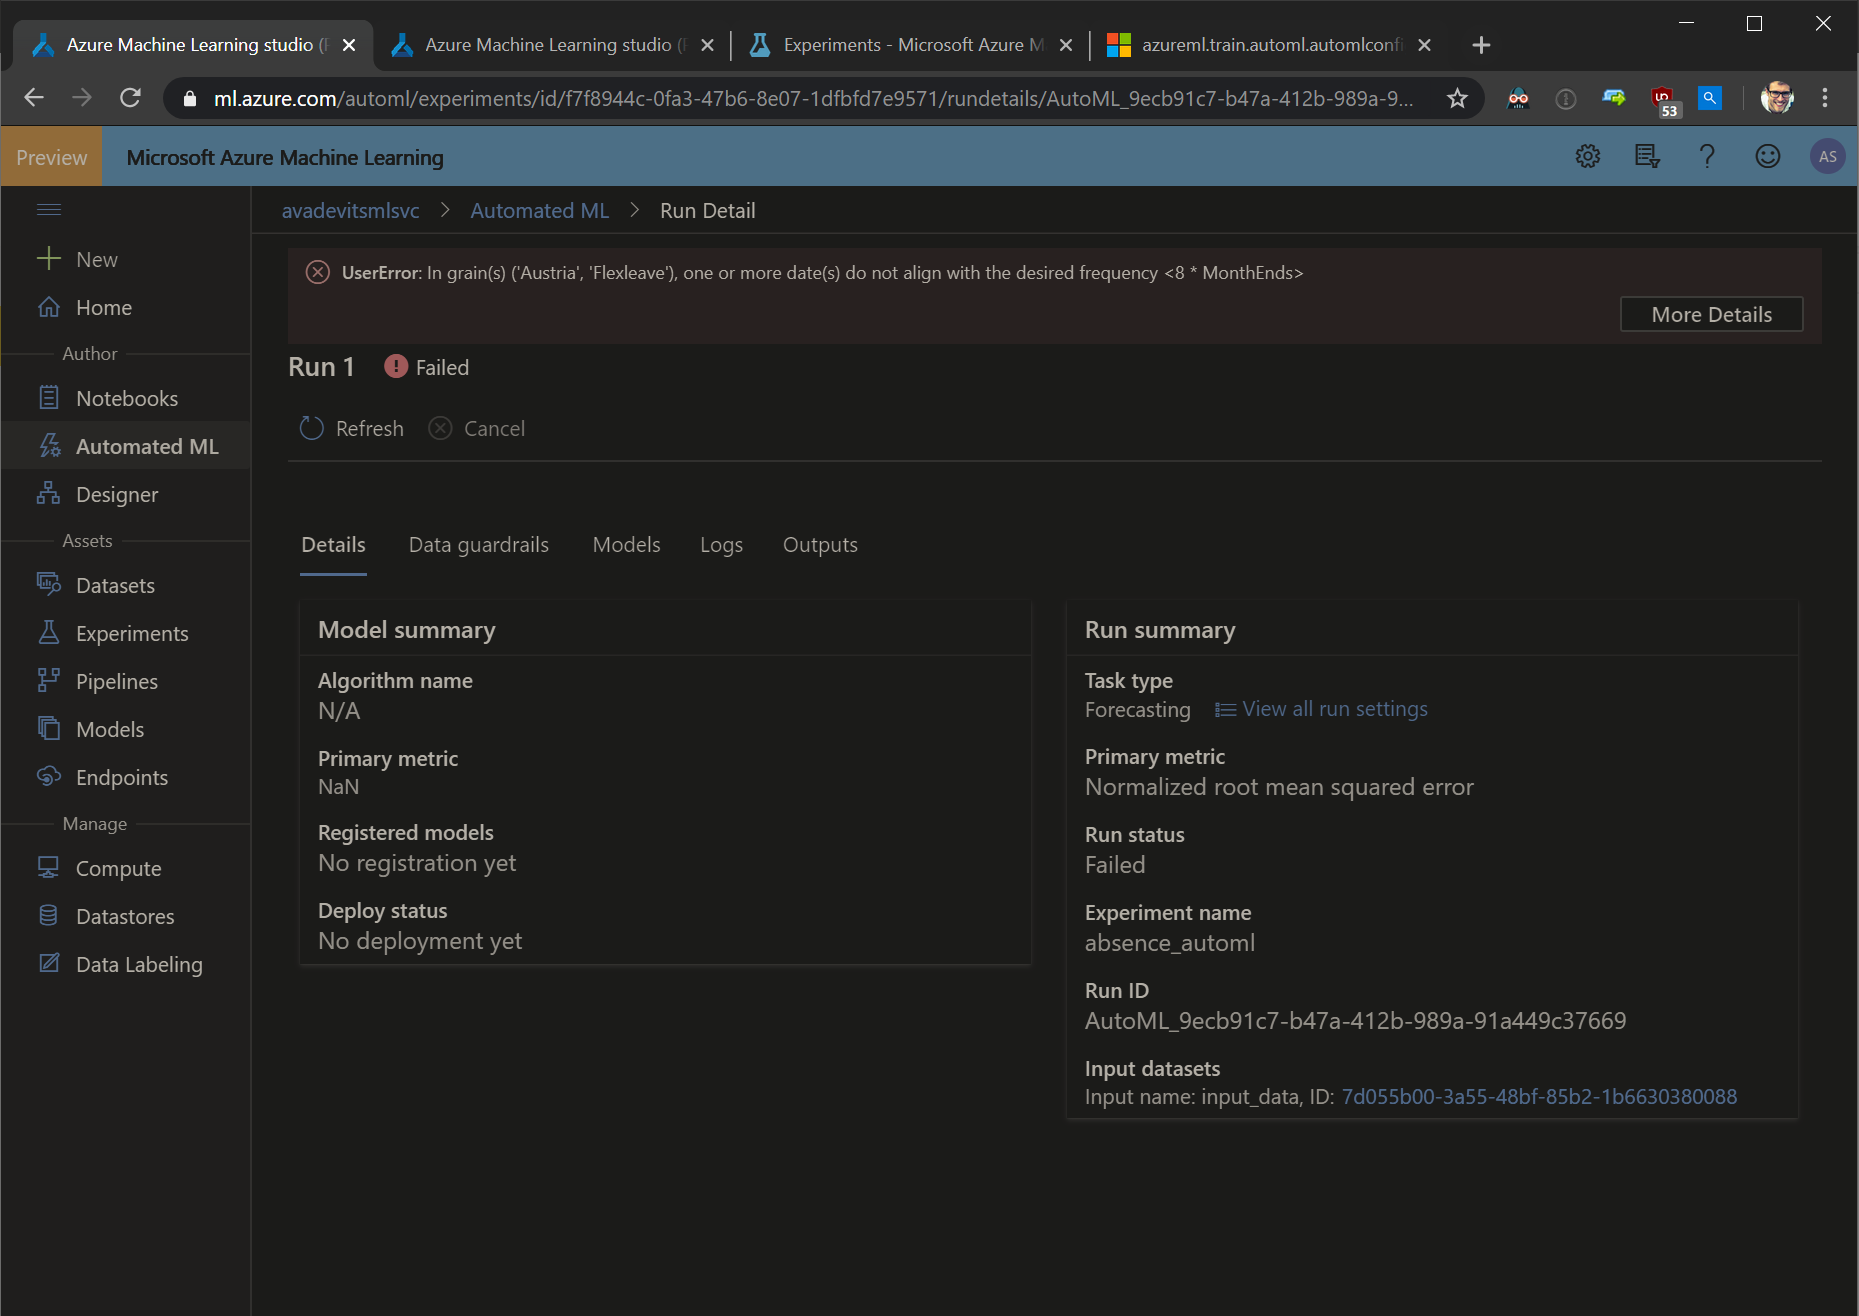Click the browser address bar
Viewport: 1859px width, 1316px height.
(813, 98)
